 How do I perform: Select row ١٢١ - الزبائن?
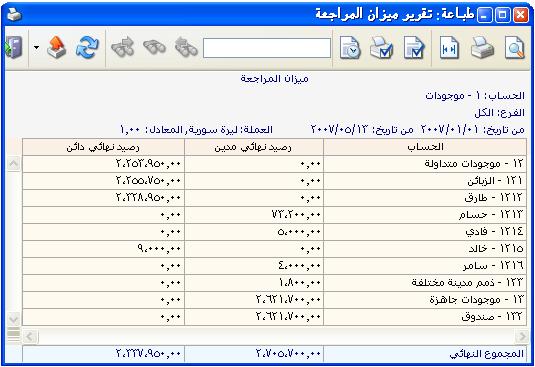click(274, 181)
